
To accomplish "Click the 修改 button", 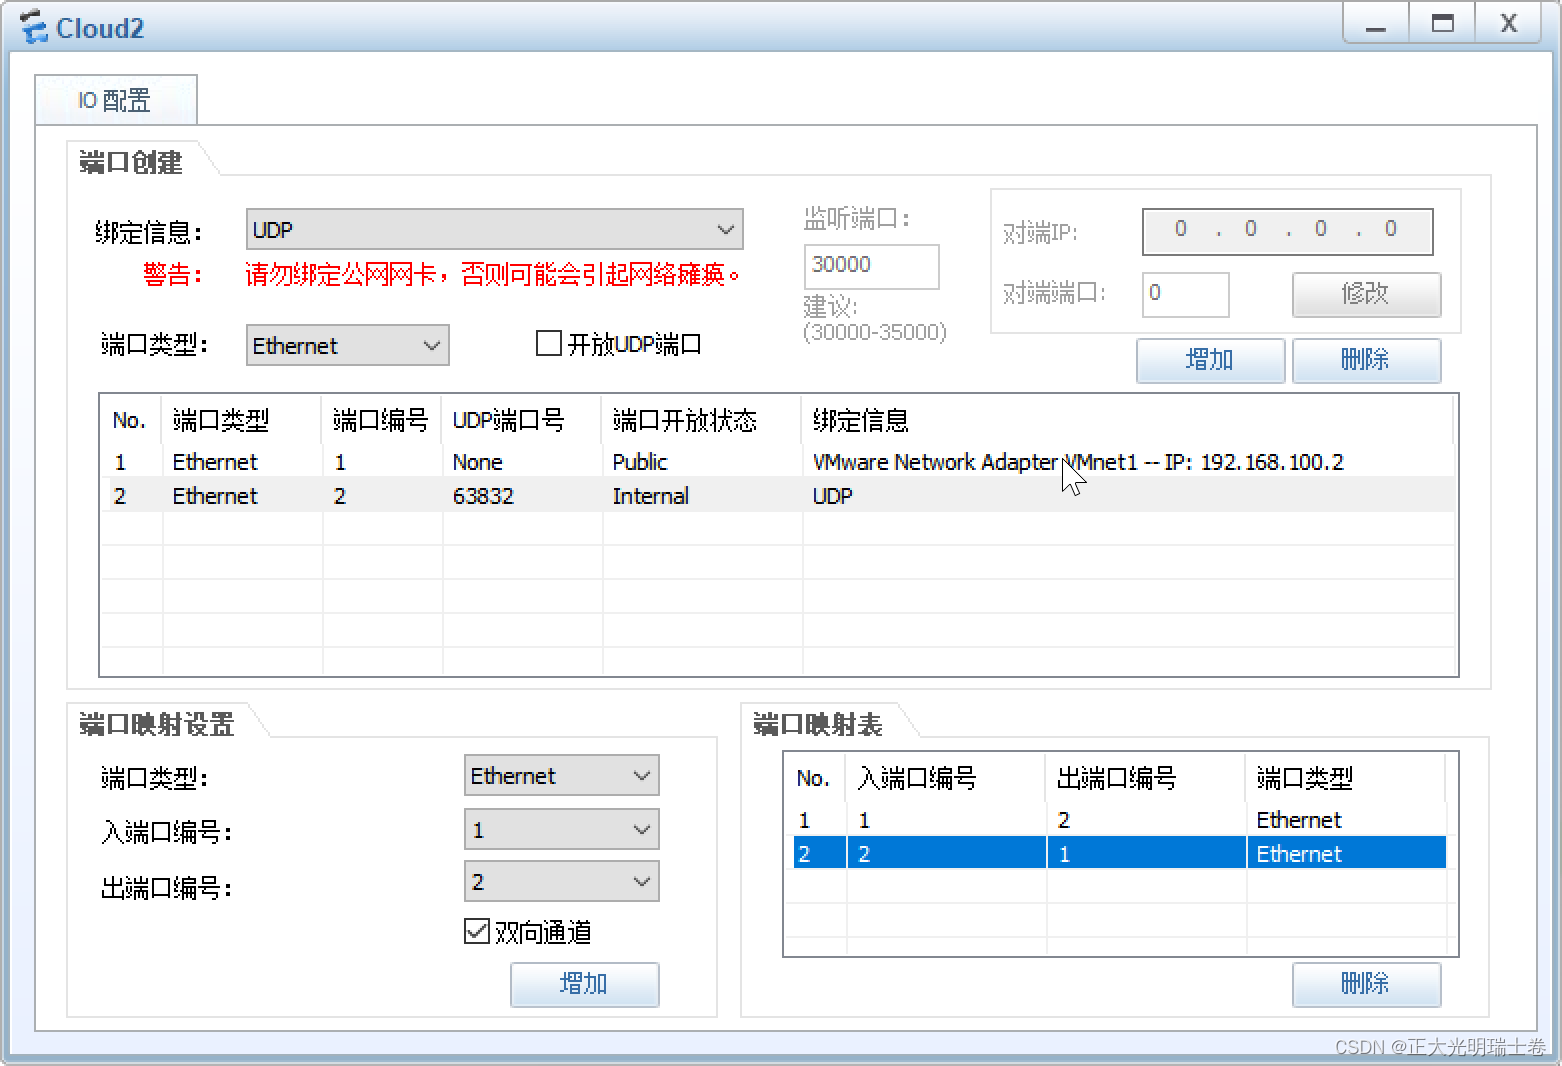I will pos(1366,294).
